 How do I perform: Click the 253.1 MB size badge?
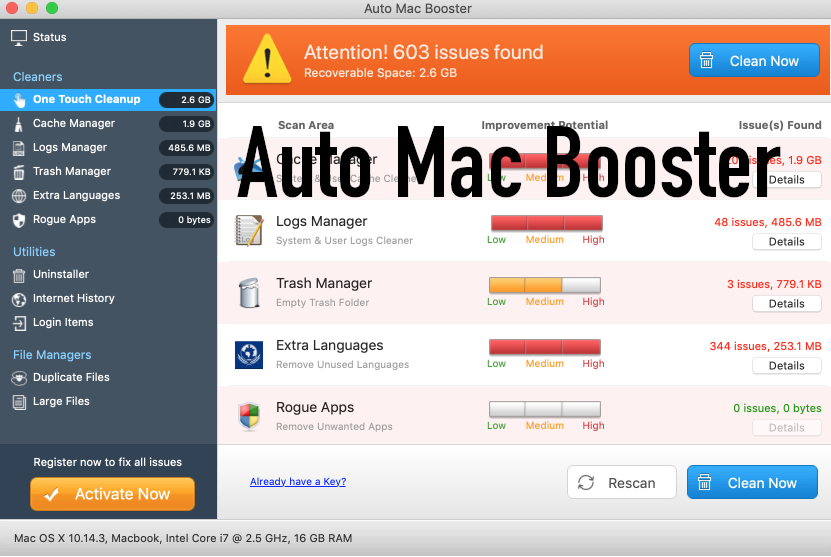187,196
